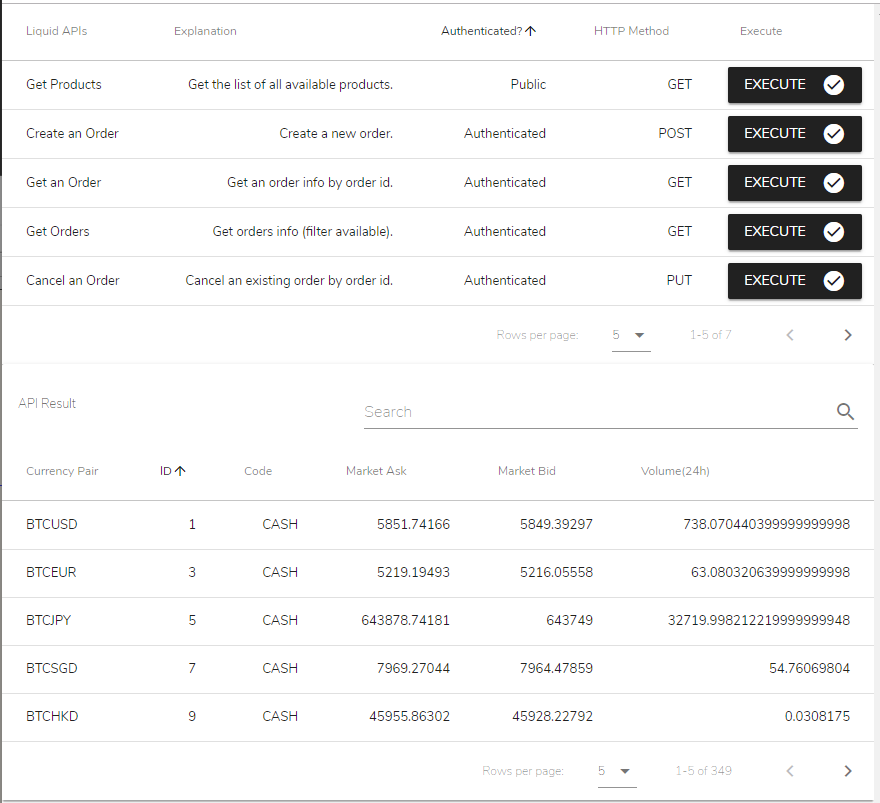The width and height of the screenshot is (880, 803).
Task: Execute the Cancel an Order API
Action: pos(794,281)
